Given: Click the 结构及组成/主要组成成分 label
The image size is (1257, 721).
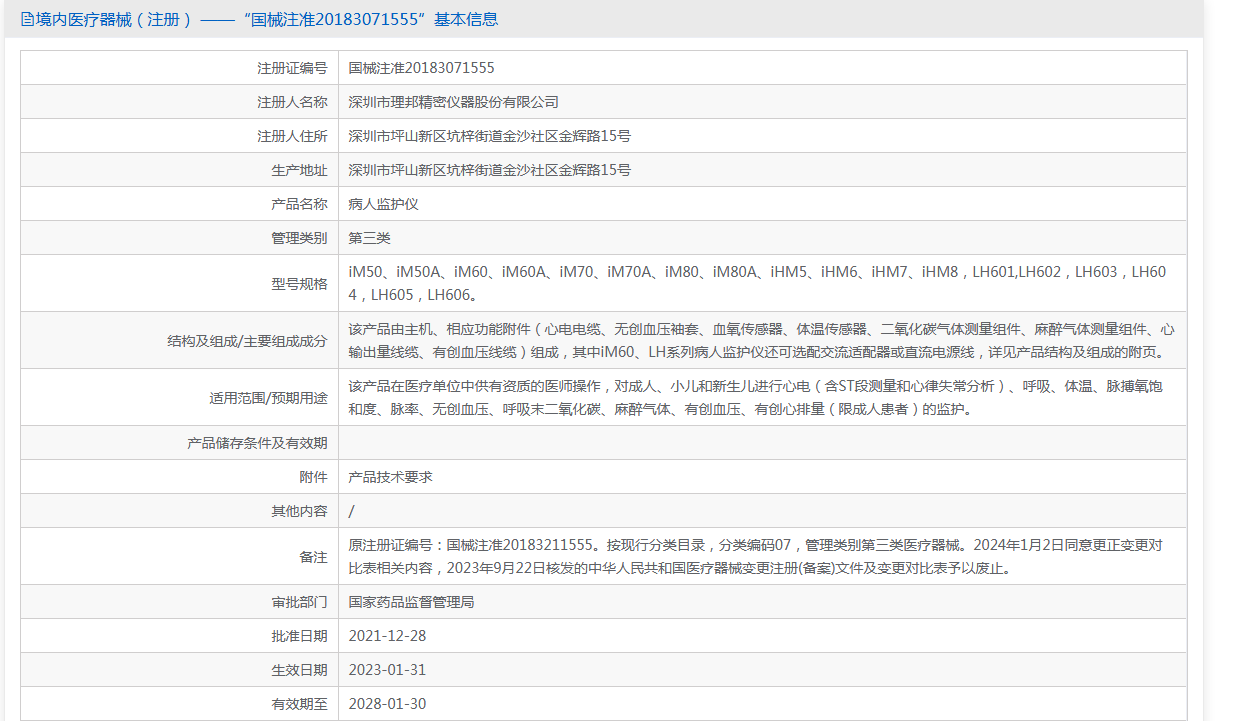Looking at the screenshot, I should (x=247, y=341).
